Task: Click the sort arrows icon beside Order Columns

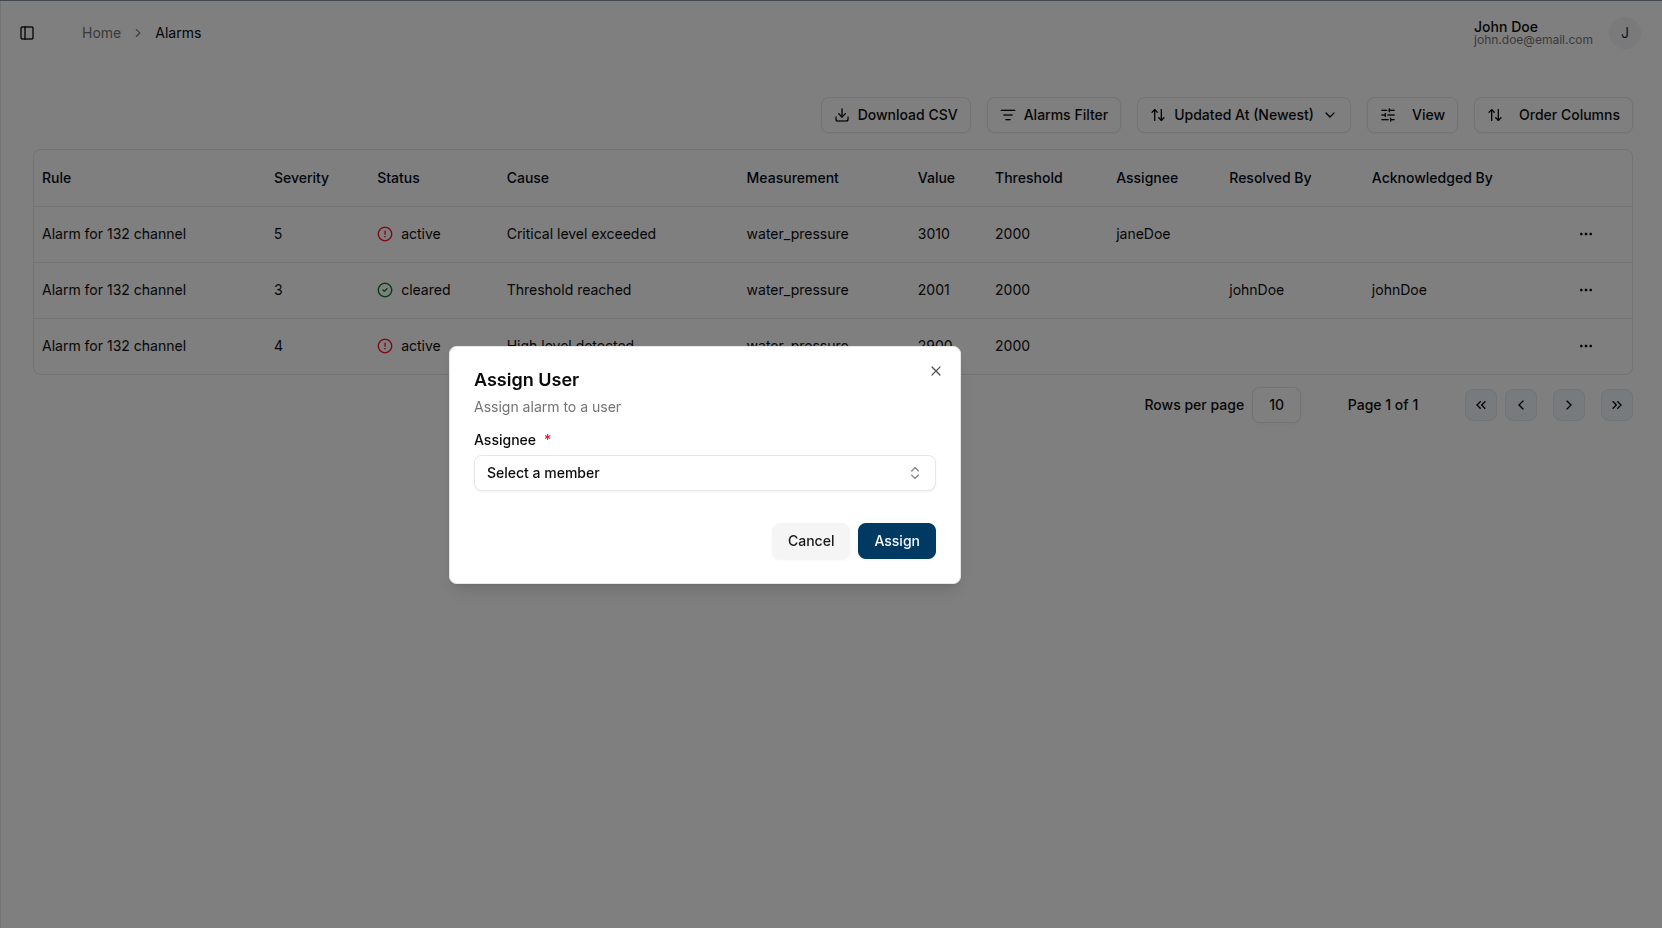Action: click(1495, 115)
